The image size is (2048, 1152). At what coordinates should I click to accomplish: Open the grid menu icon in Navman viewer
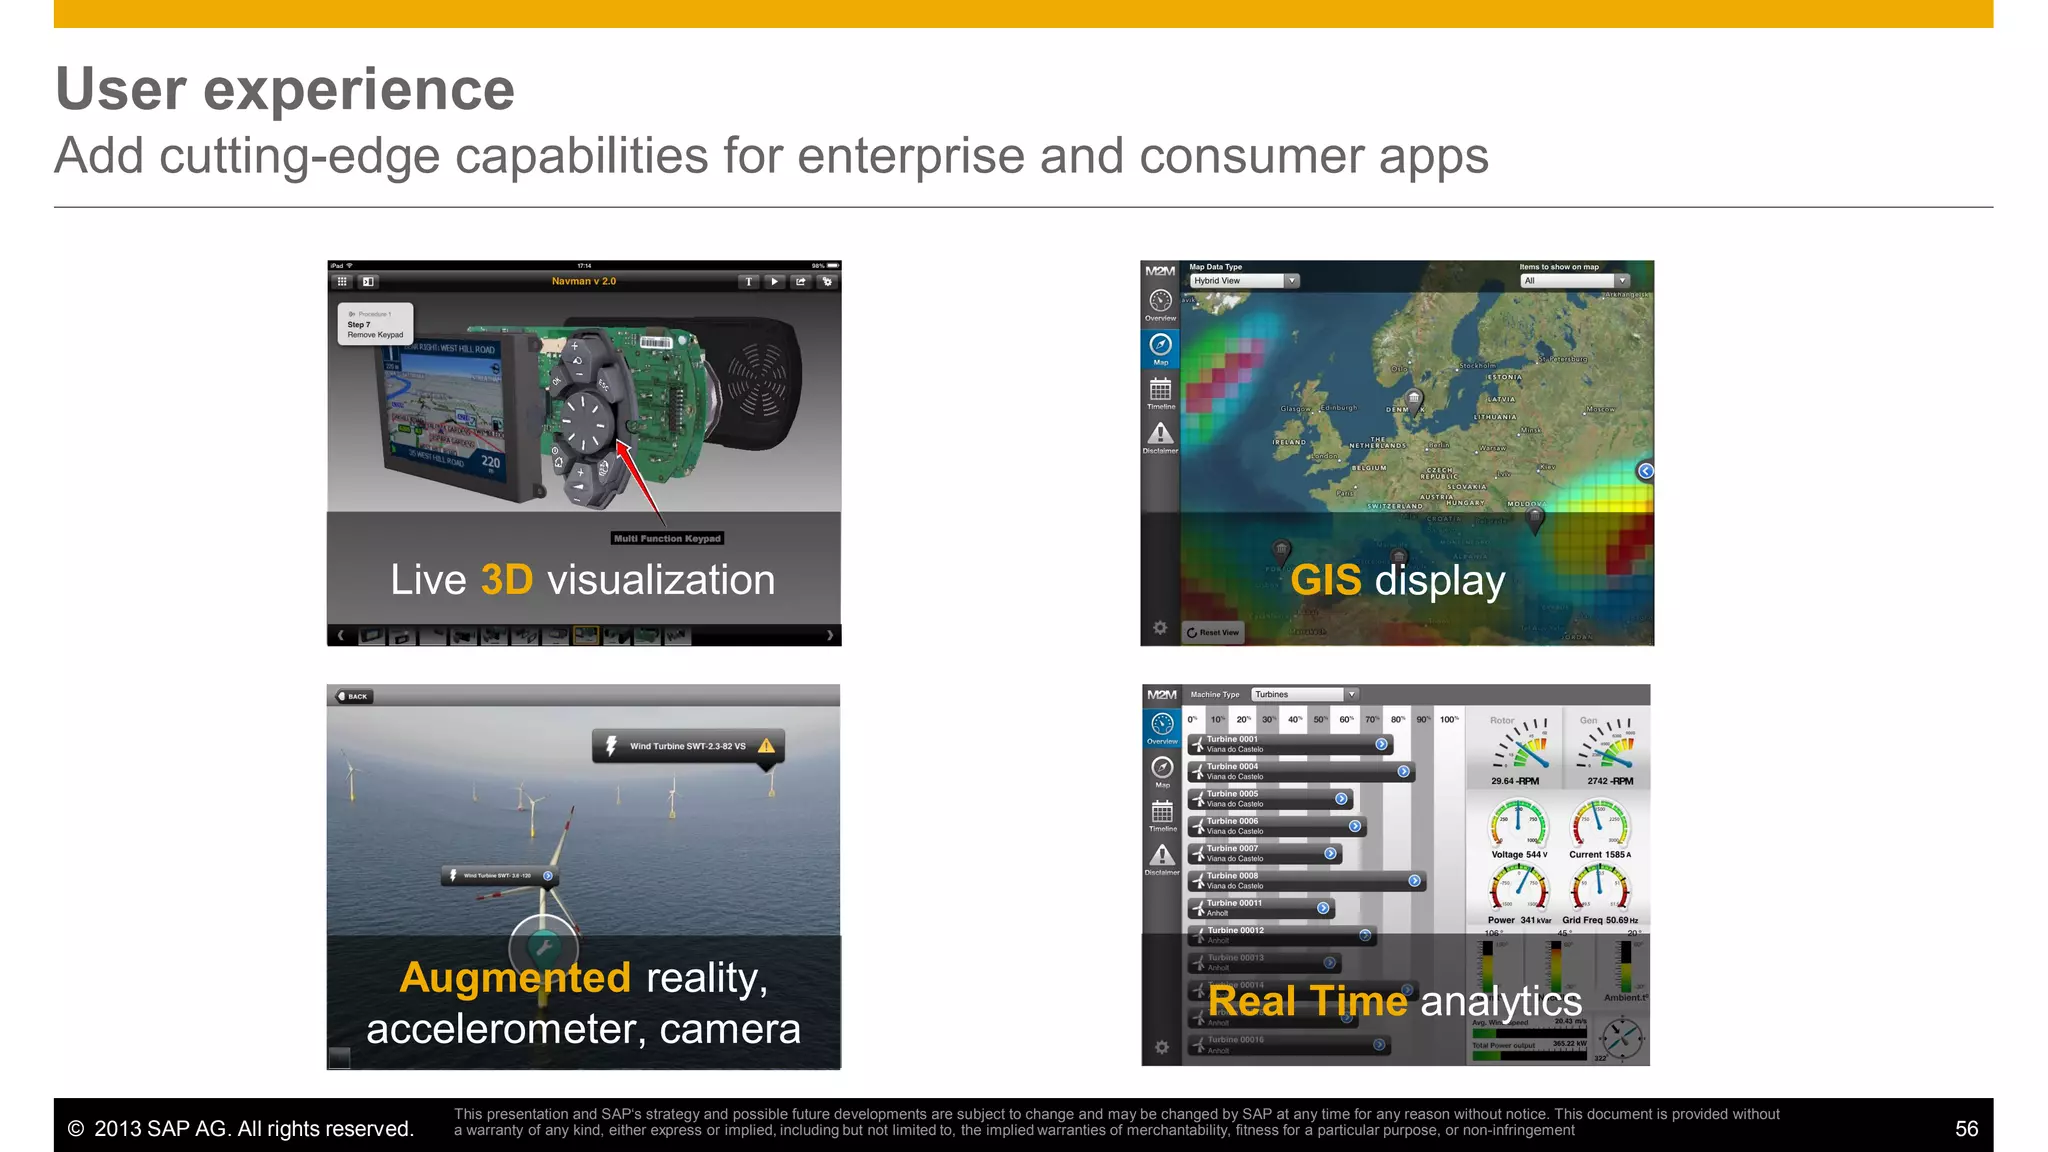coord(342,282)
